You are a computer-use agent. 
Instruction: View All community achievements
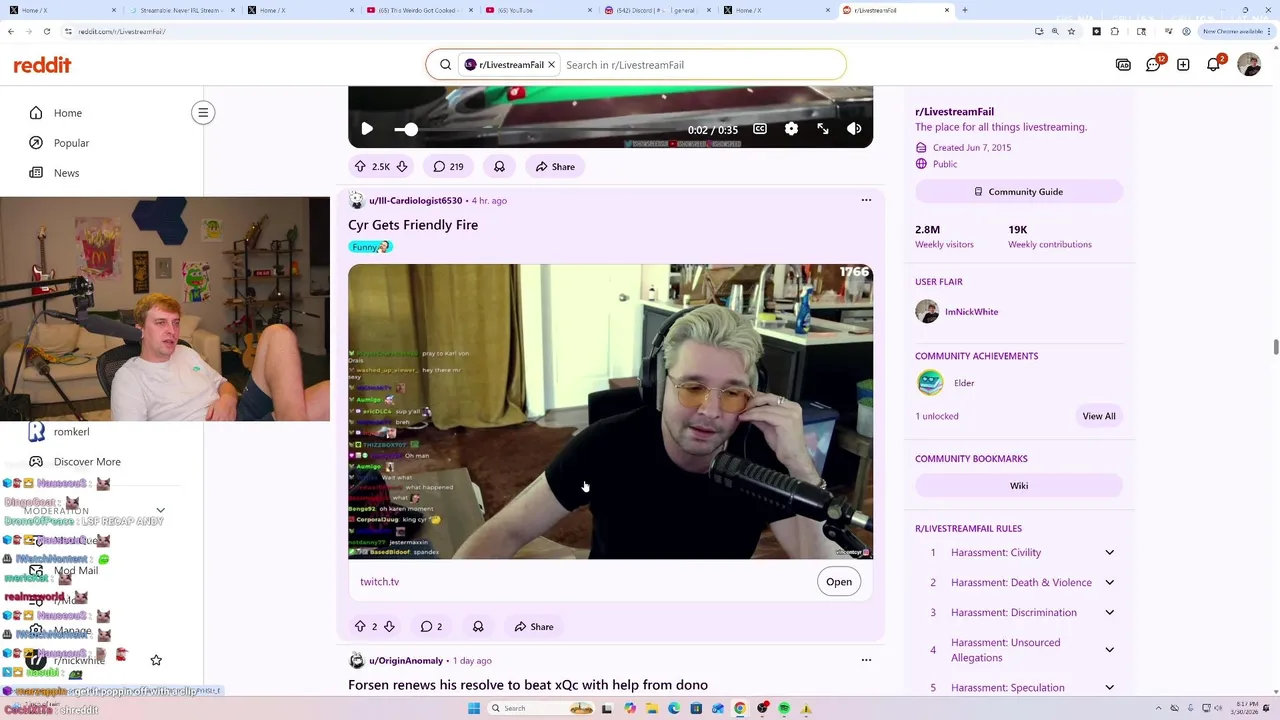1098,416
